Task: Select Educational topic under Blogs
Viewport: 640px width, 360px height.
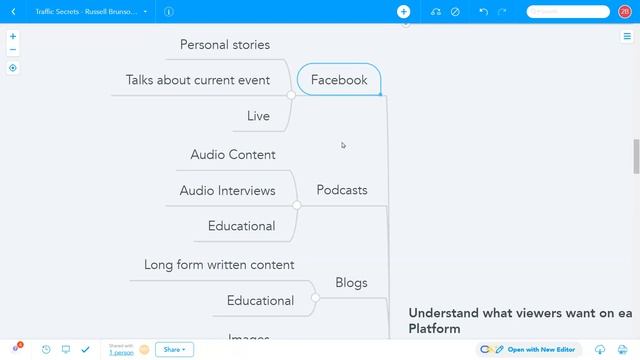Action: (260, 301)
